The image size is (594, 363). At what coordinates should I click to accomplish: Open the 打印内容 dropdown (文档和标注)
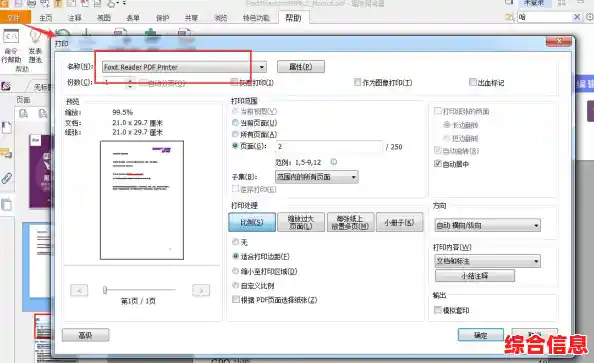(488, 261)
